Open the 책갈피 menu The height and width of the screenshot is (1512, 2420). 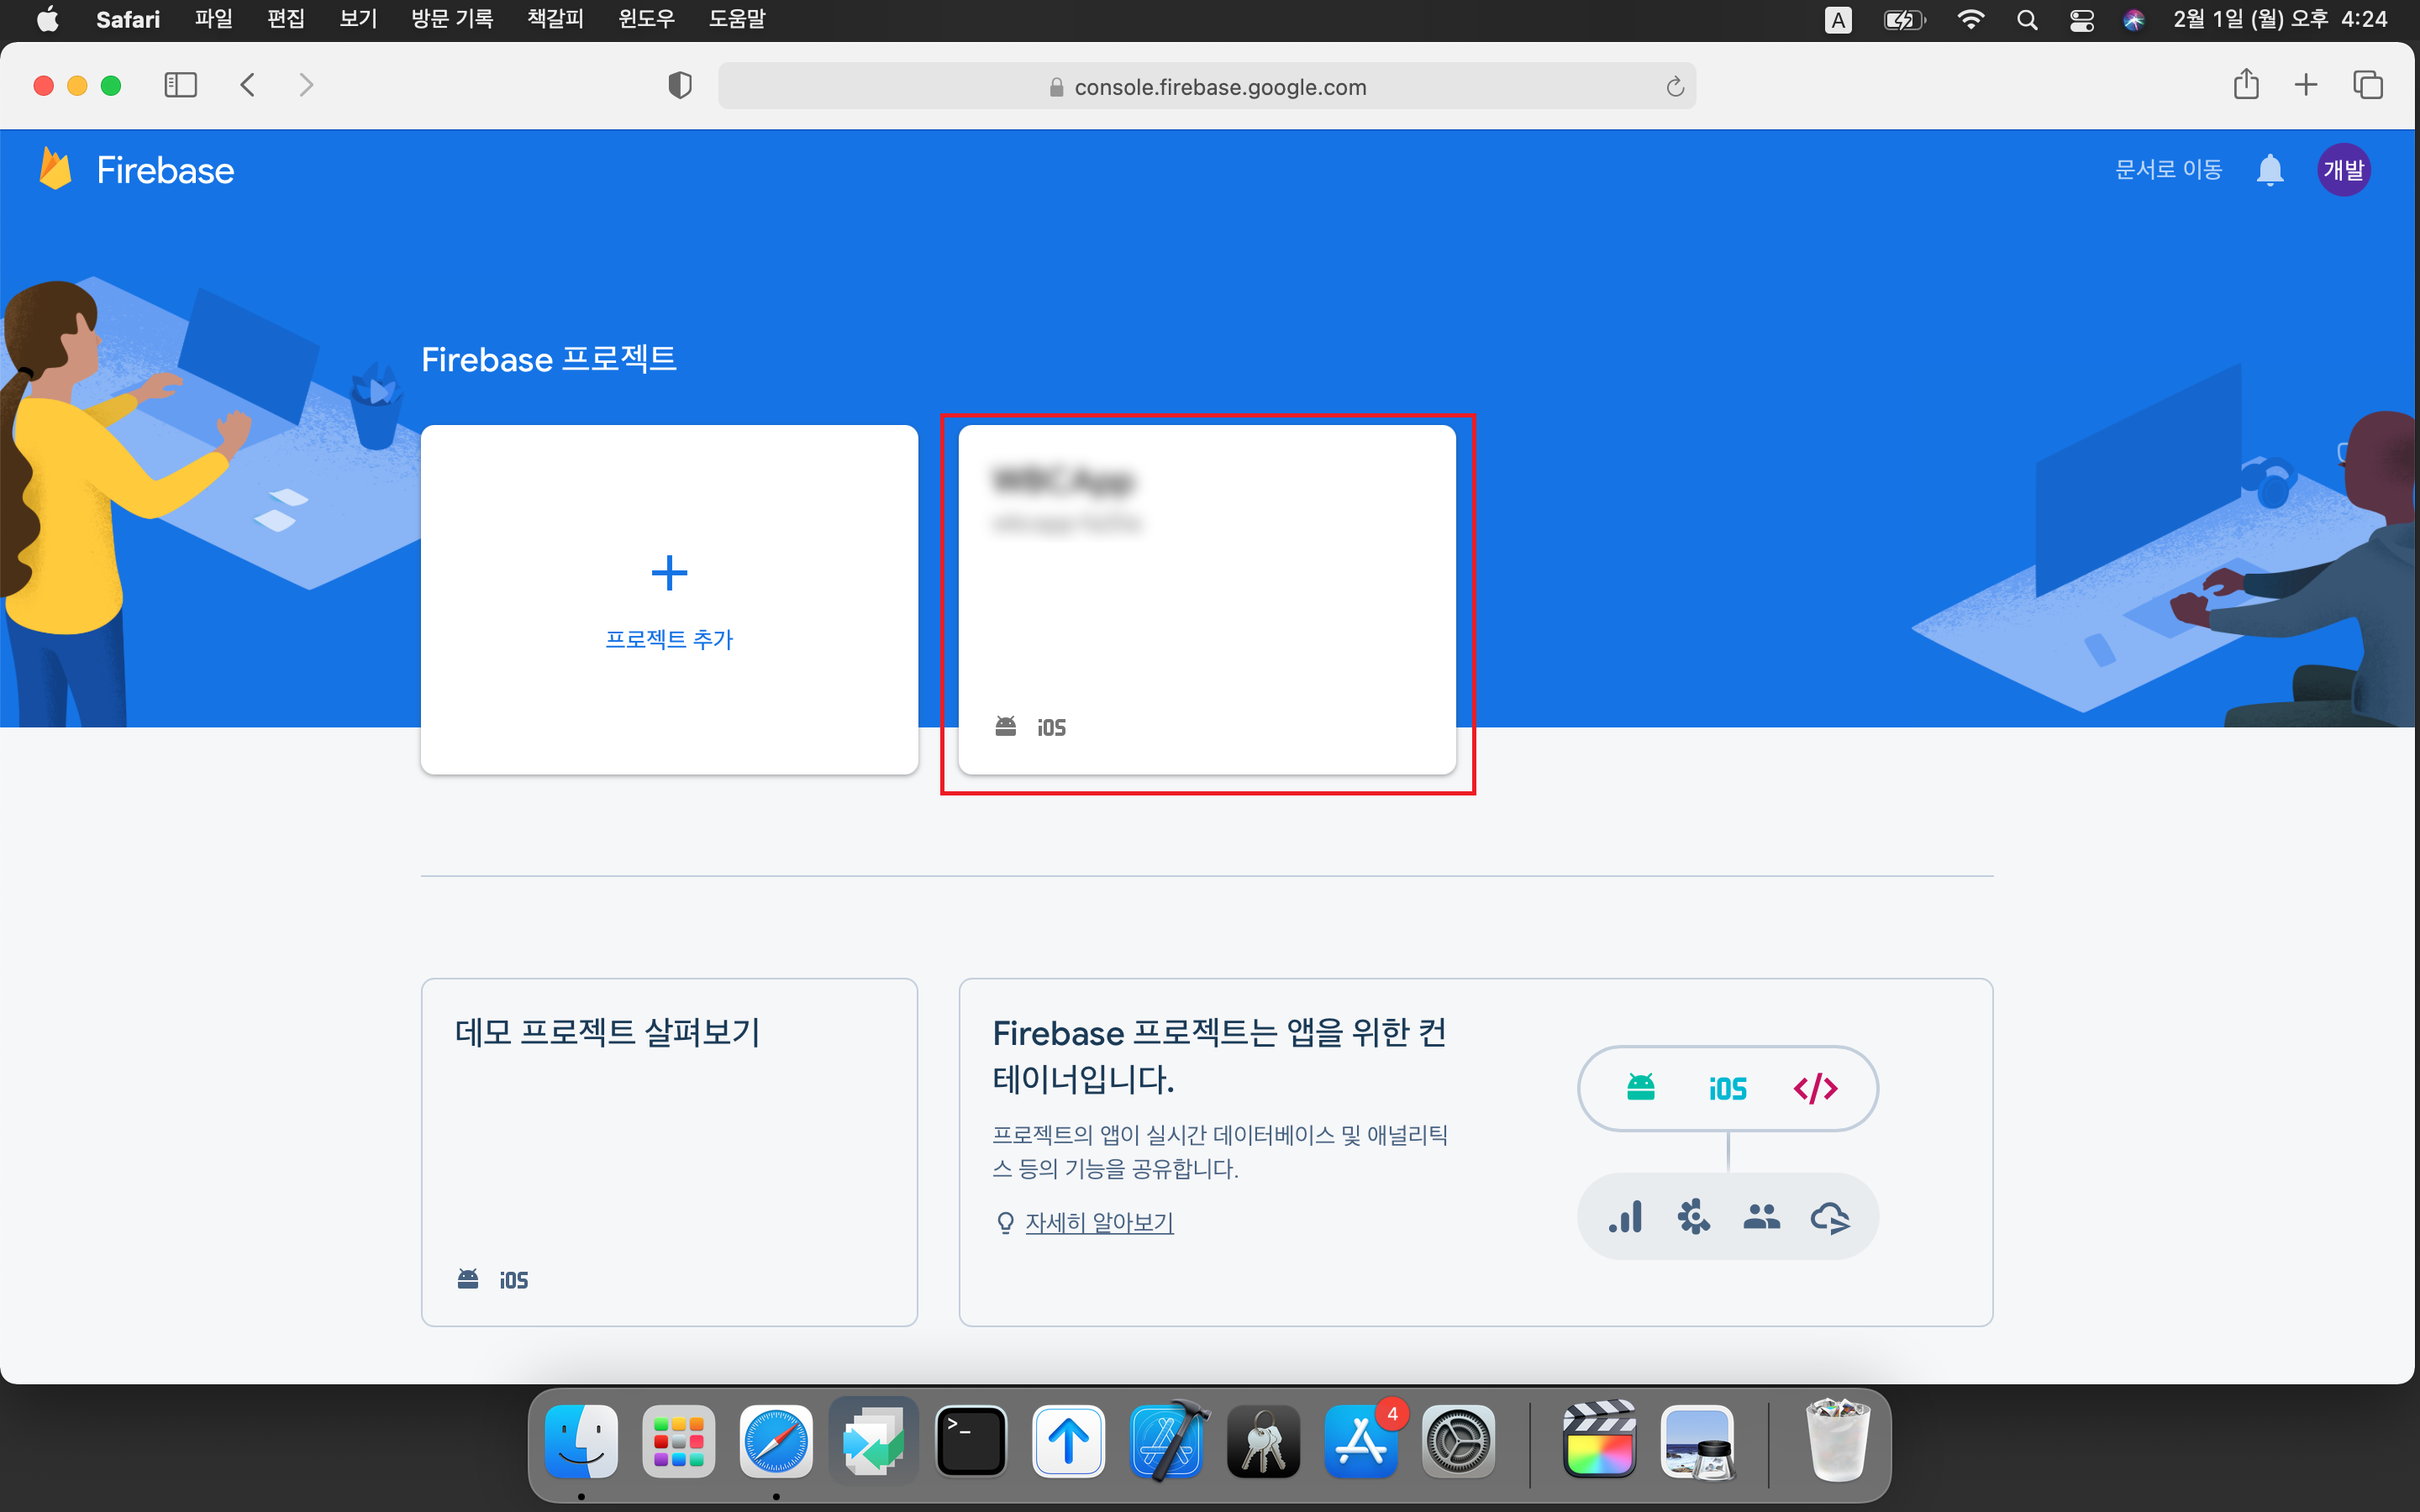(555, 19)
